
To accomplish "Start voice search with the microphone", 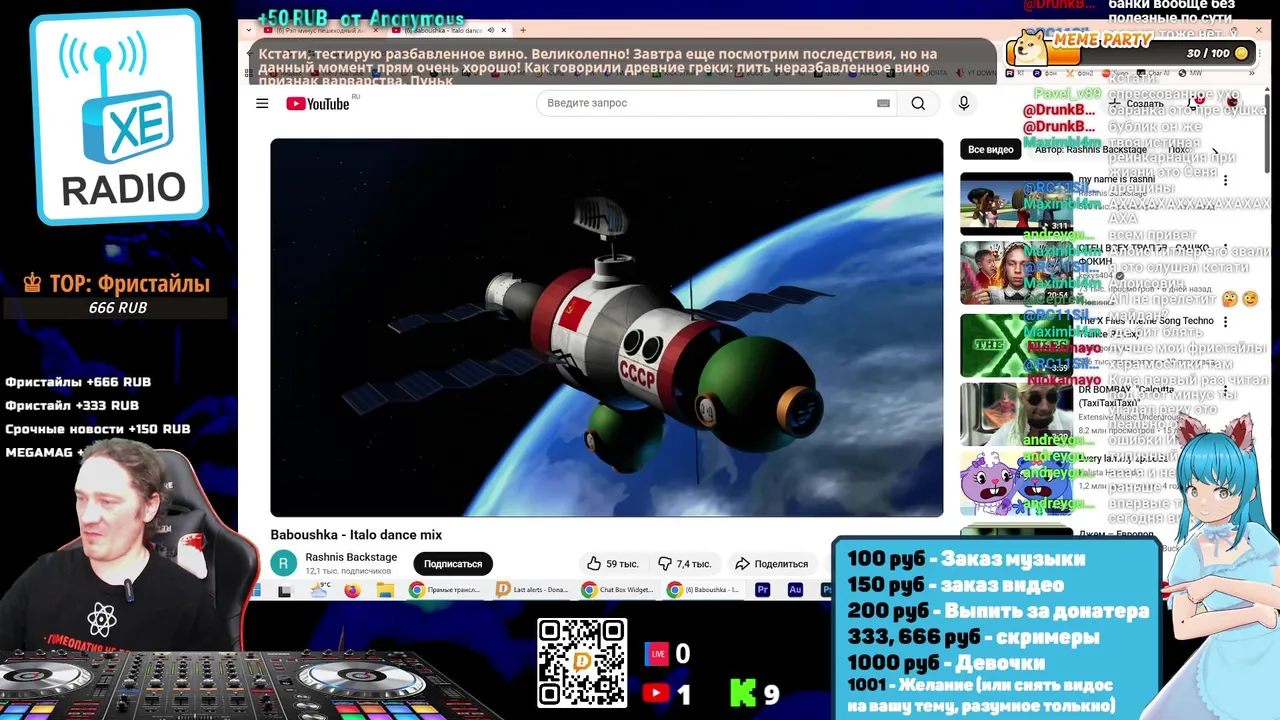I will tap(964, 103).
